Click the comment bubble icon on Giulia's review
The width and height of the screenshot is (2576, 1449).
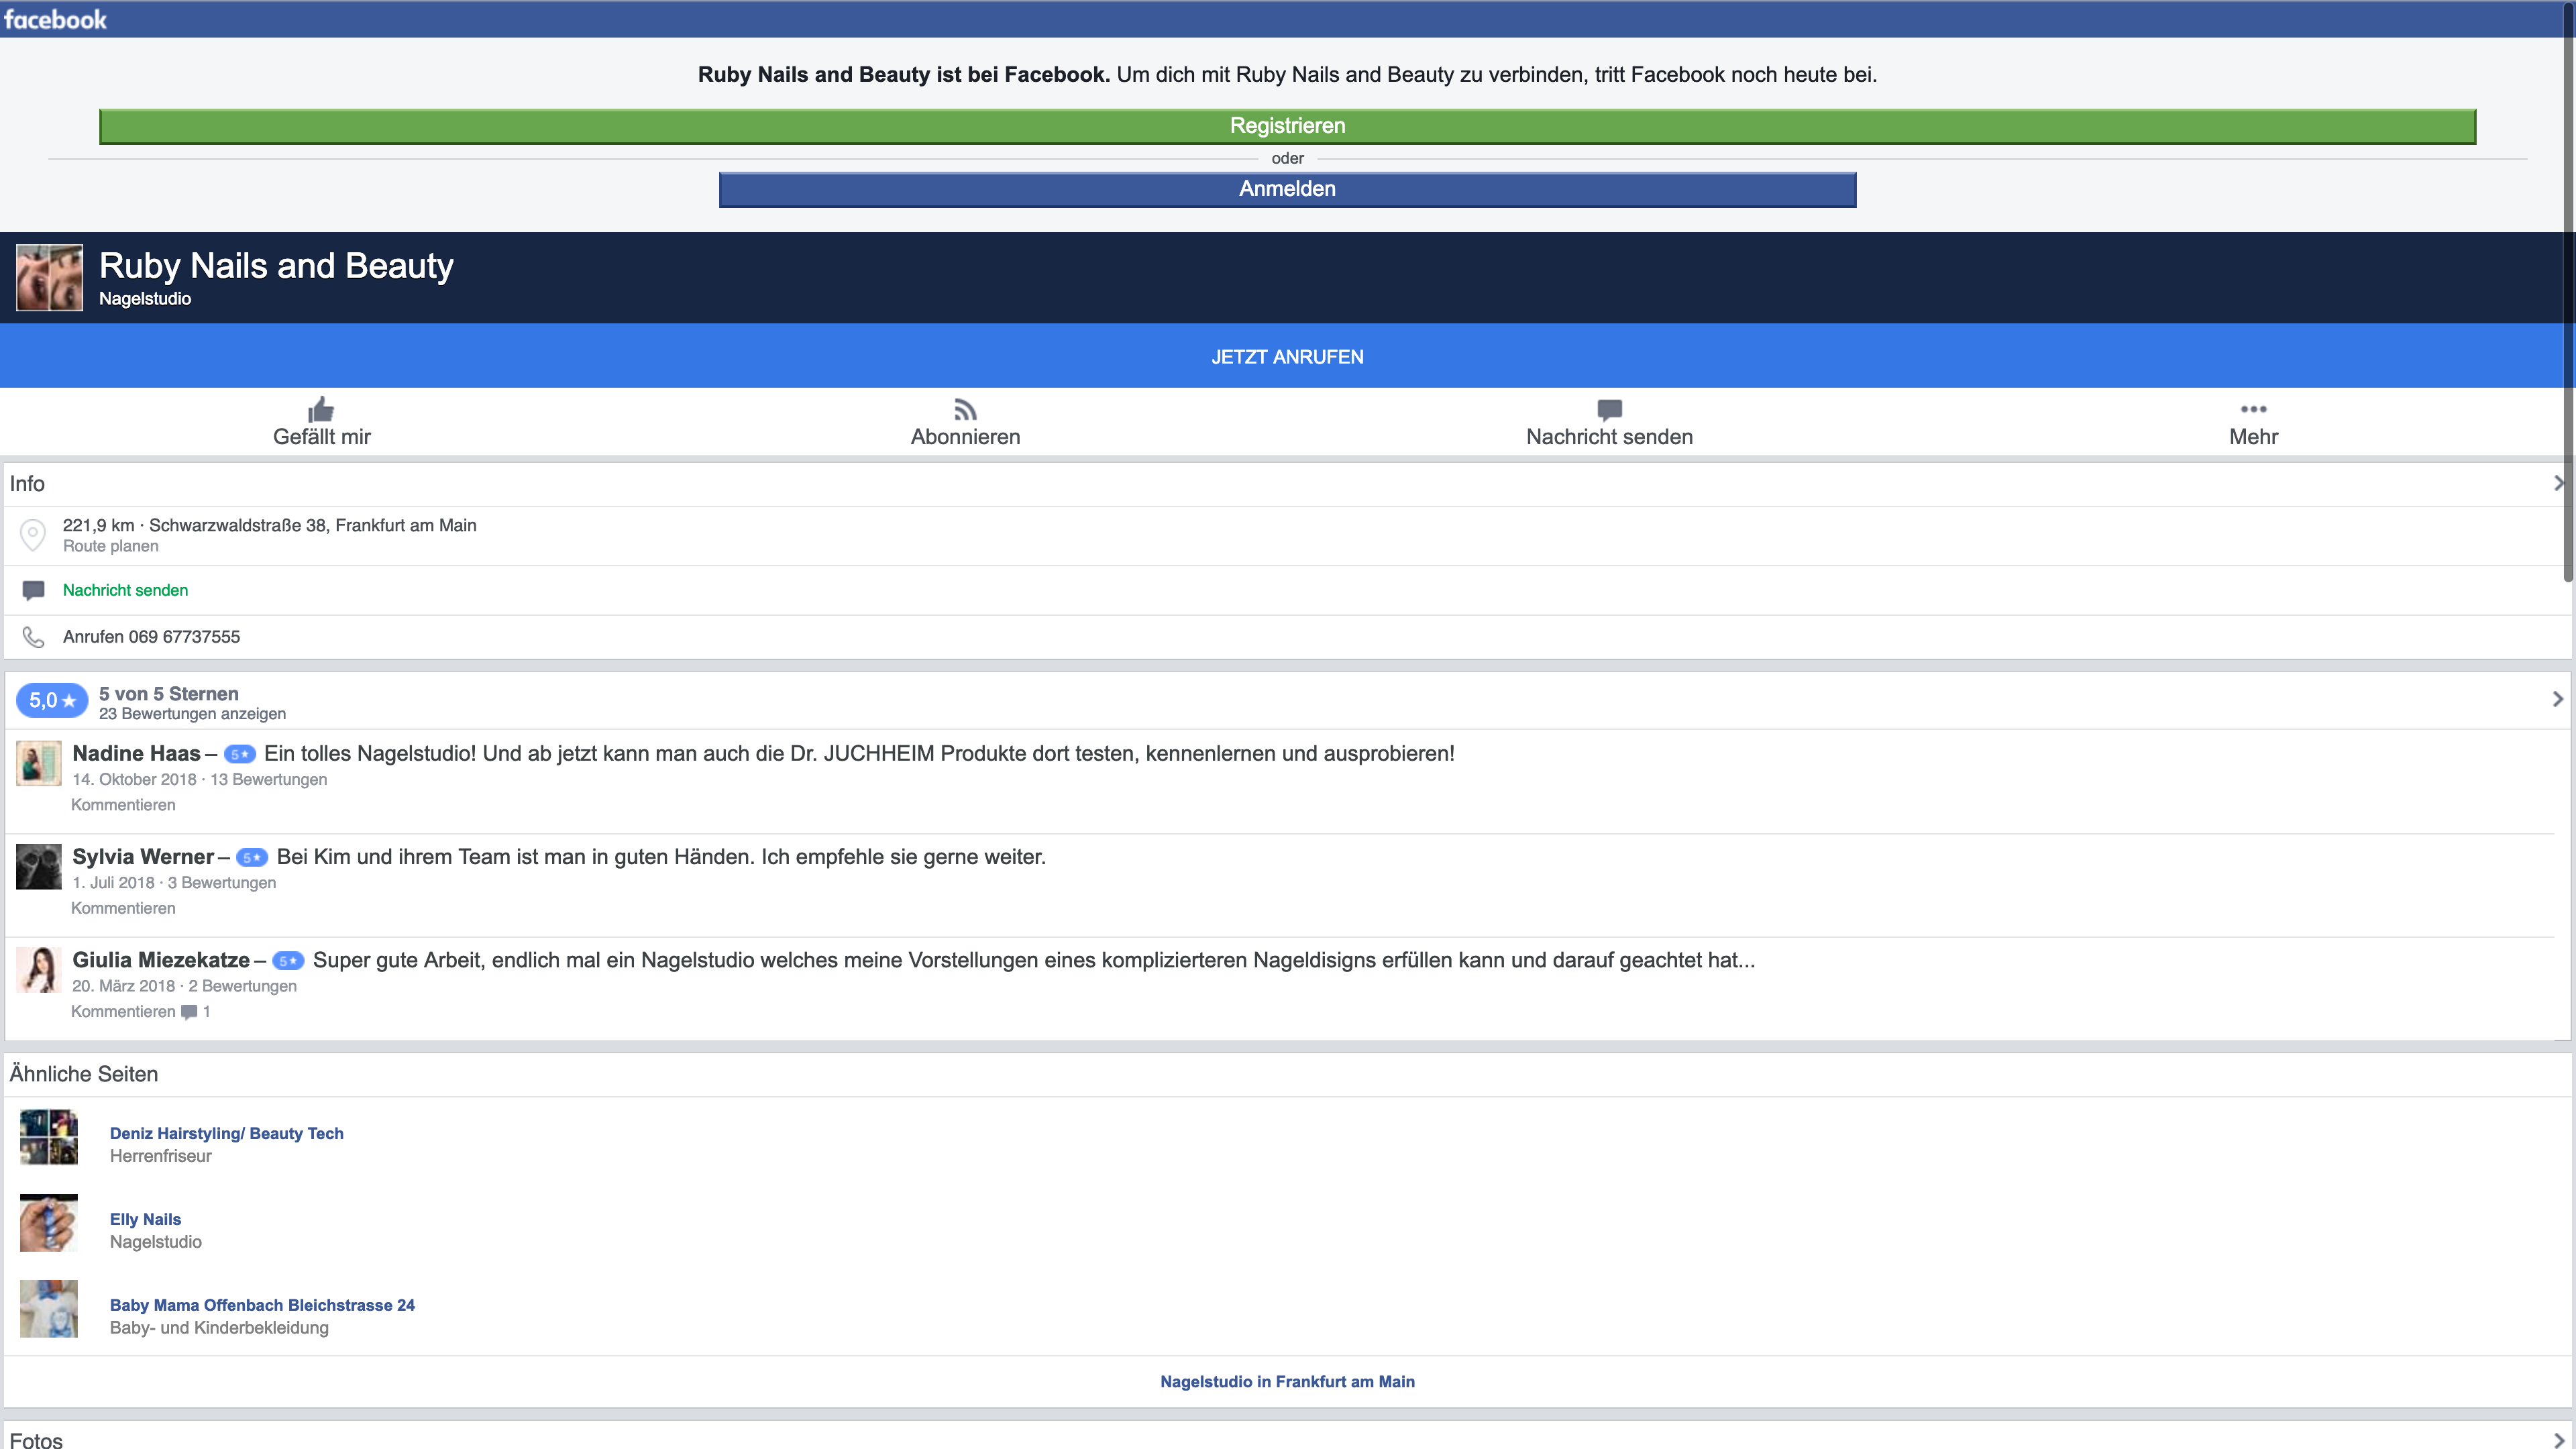(x=189, y=1012)
